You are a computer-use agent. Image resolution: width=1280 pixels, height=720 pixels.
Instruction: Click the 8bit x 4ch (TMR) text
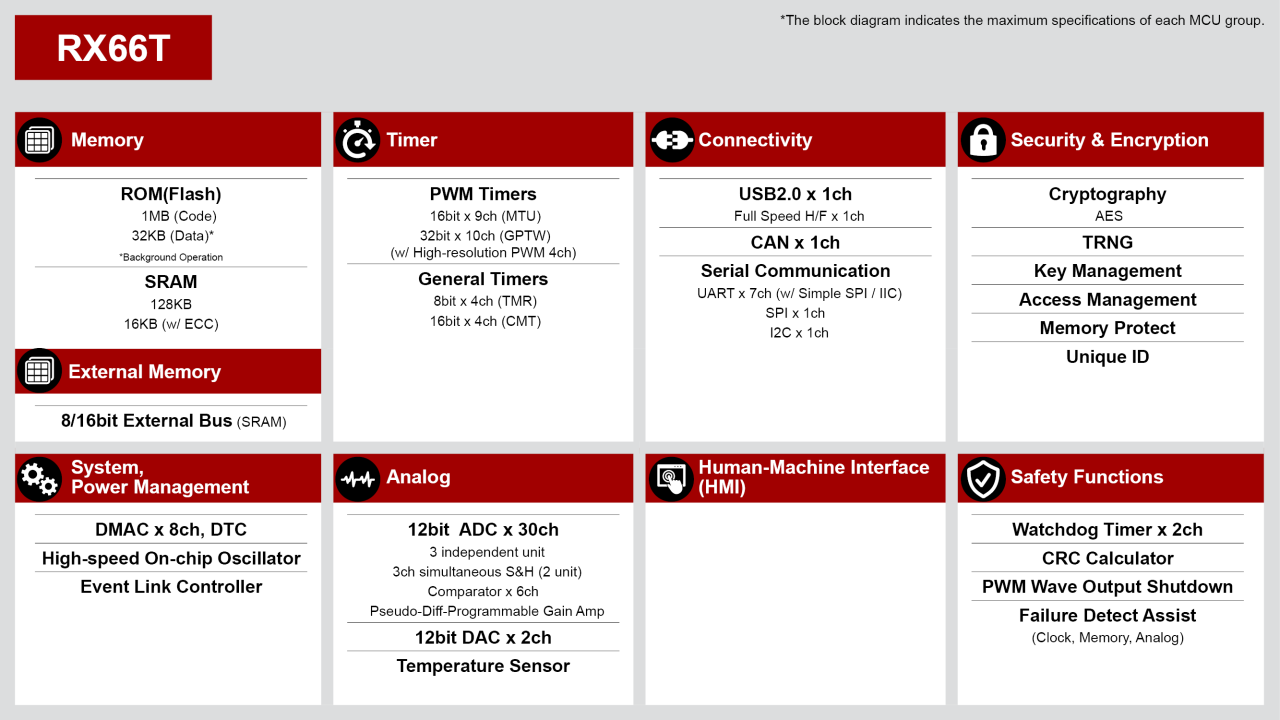483,301
